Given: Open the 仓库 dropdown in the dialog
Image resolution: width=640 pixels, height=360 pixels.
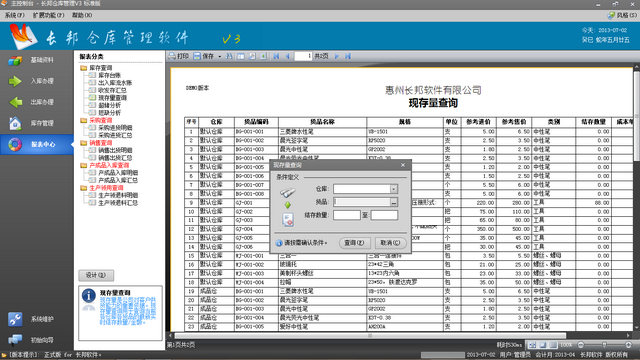Looking at the screenshot, I should click(x=393, y=189).
